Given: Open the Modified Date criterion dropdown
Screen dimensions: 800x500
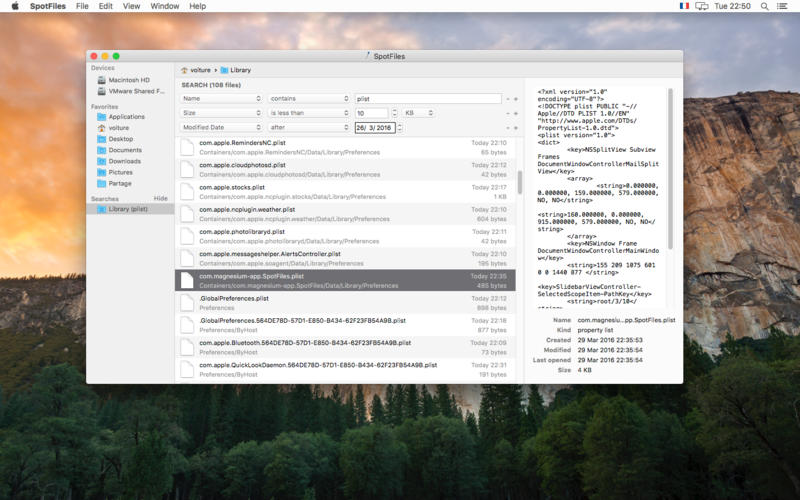Looking at the screenshot, I should (x=221, y=127).
